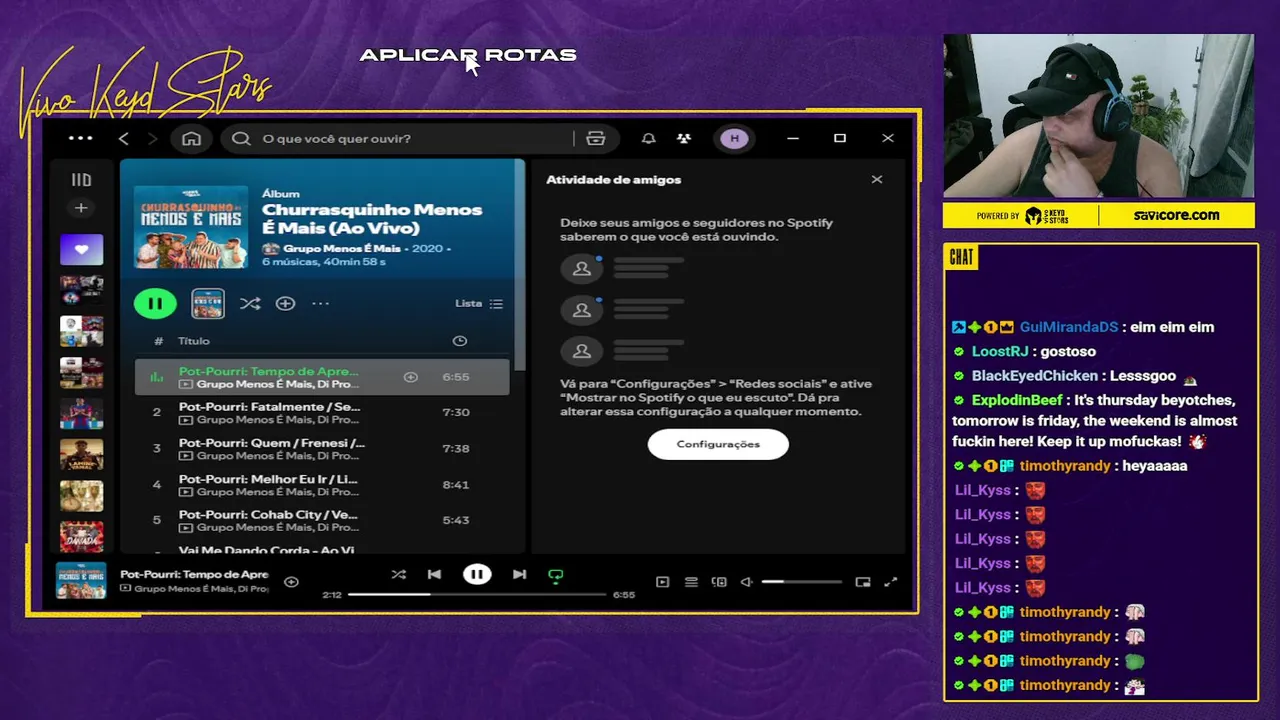Open the Browse icon in search bar

[596, 138]
